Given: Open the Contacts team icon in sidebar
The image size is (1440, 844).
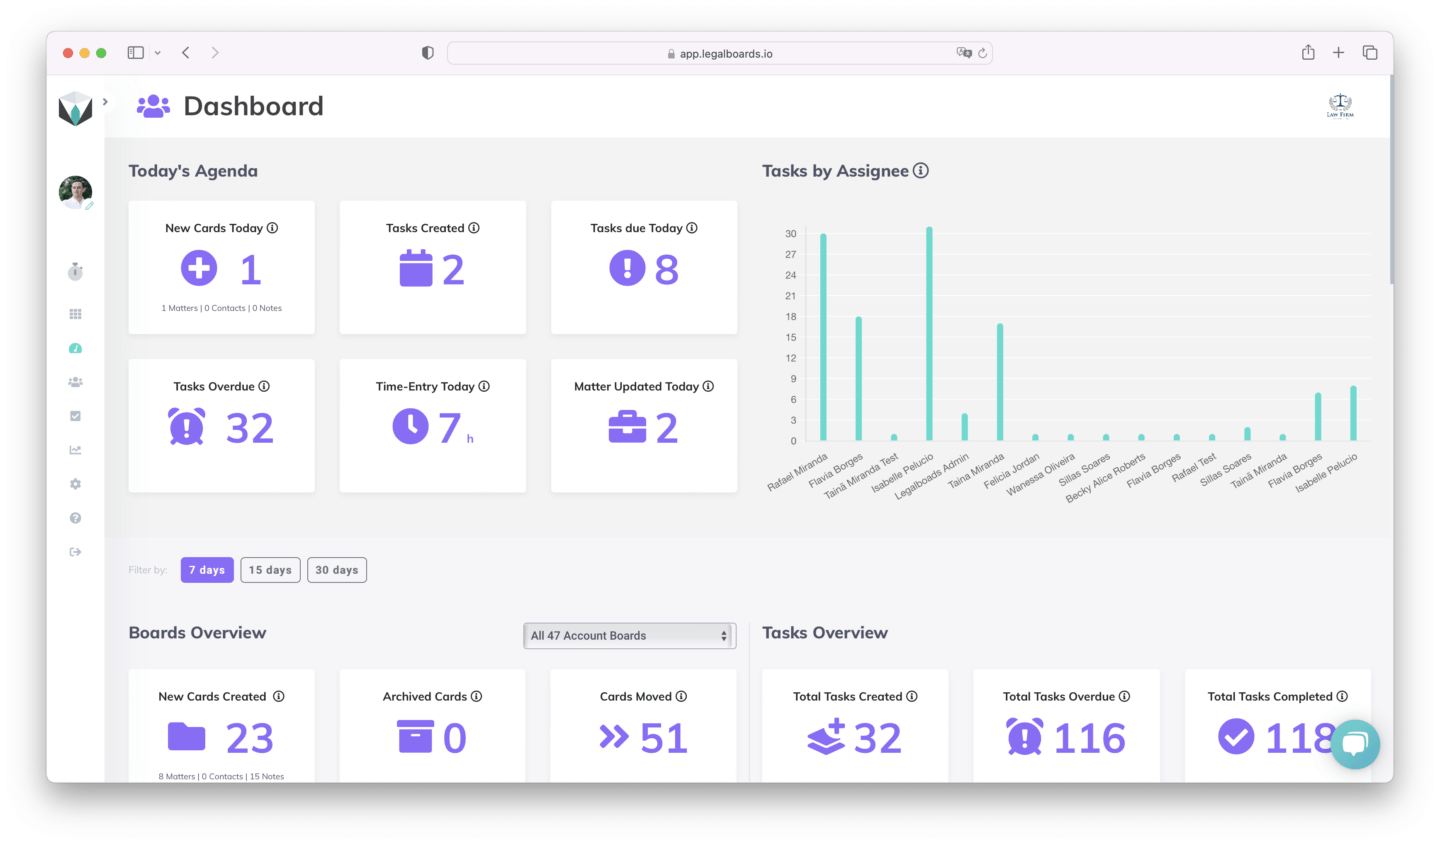Looking at the screenshot, I should coord(75,381).
